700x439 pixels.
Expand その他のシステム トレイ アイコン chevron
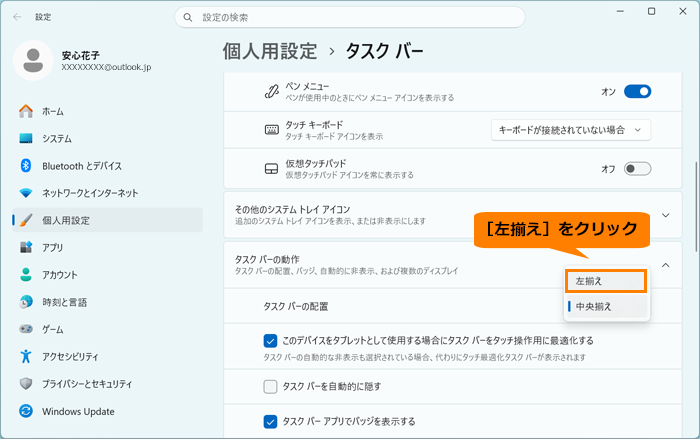click(666, 215)
